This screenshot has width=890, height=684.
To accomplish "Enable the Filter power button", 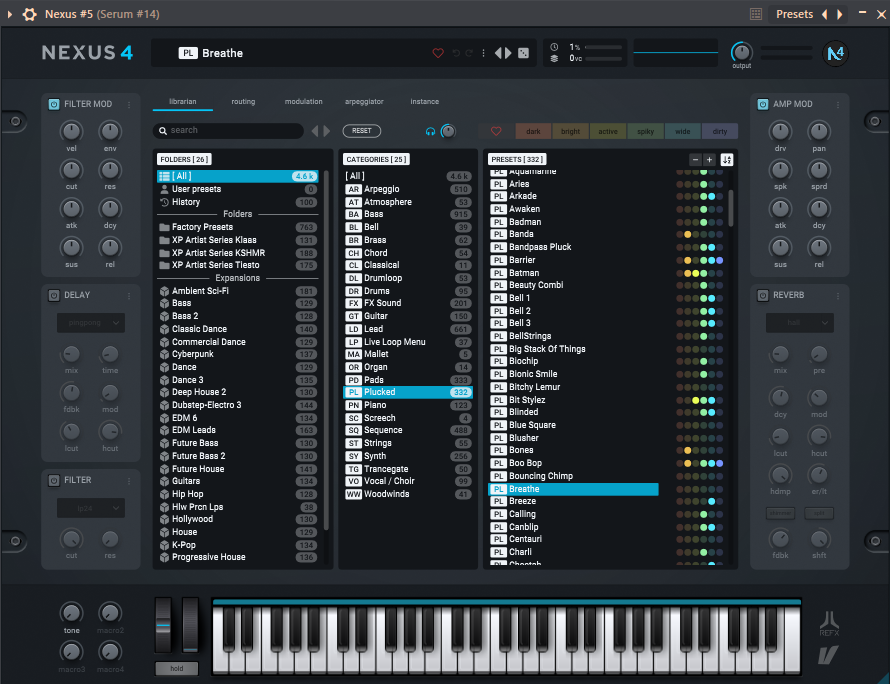I will pos(54,480).
